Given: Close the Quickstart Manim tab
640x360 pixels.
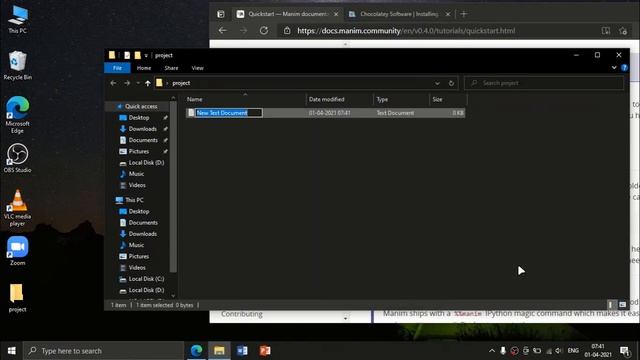Looking at the screenshot, I should (x=336, y=14).
